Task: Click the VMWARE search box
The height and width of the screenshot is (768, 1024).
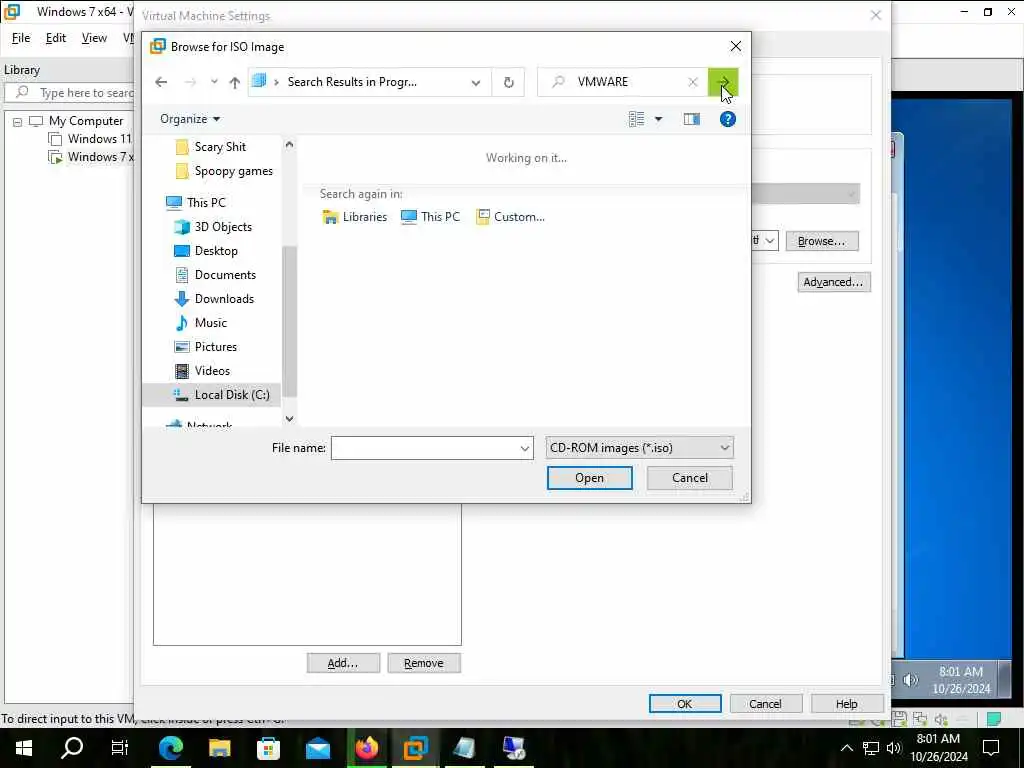Action: [624, 82]
